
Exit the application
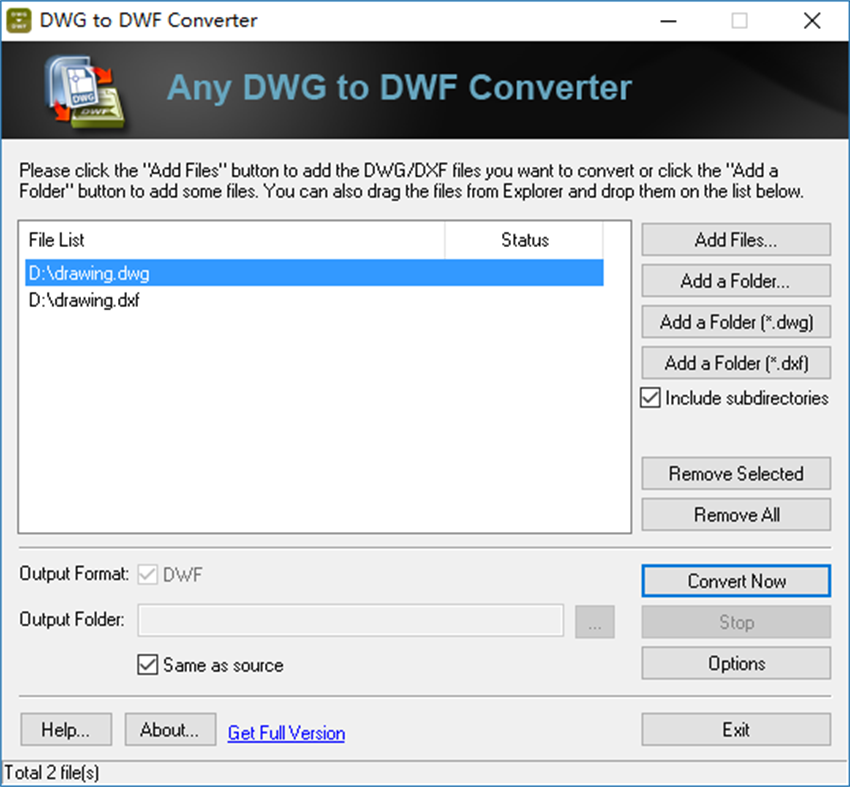[x=735, y=729]
